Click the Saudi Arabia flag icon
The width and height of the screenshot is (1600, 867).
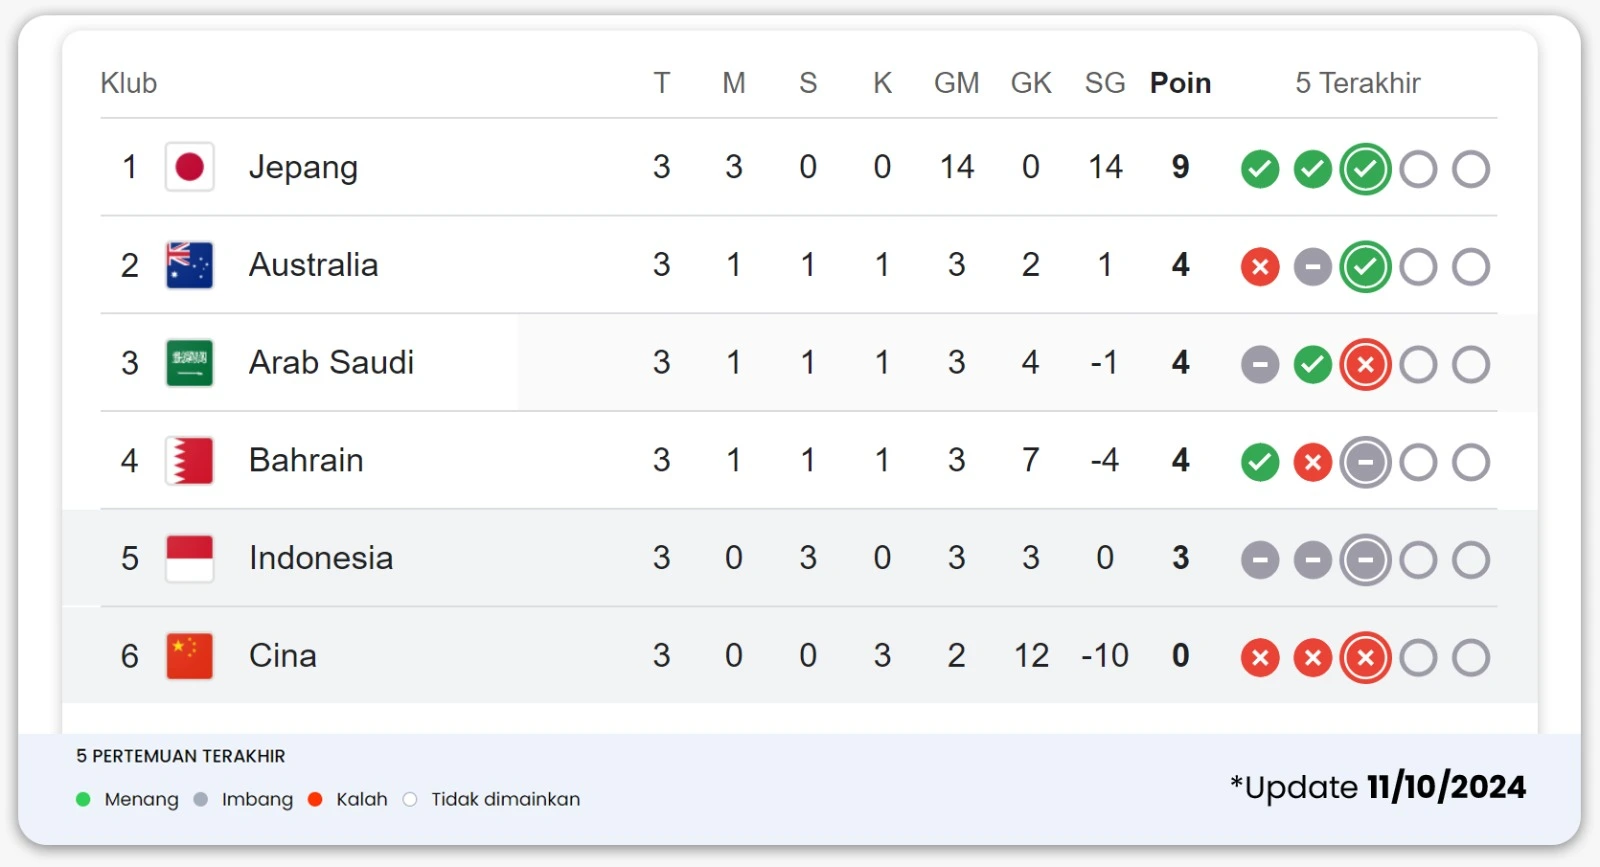click(189, 363)
